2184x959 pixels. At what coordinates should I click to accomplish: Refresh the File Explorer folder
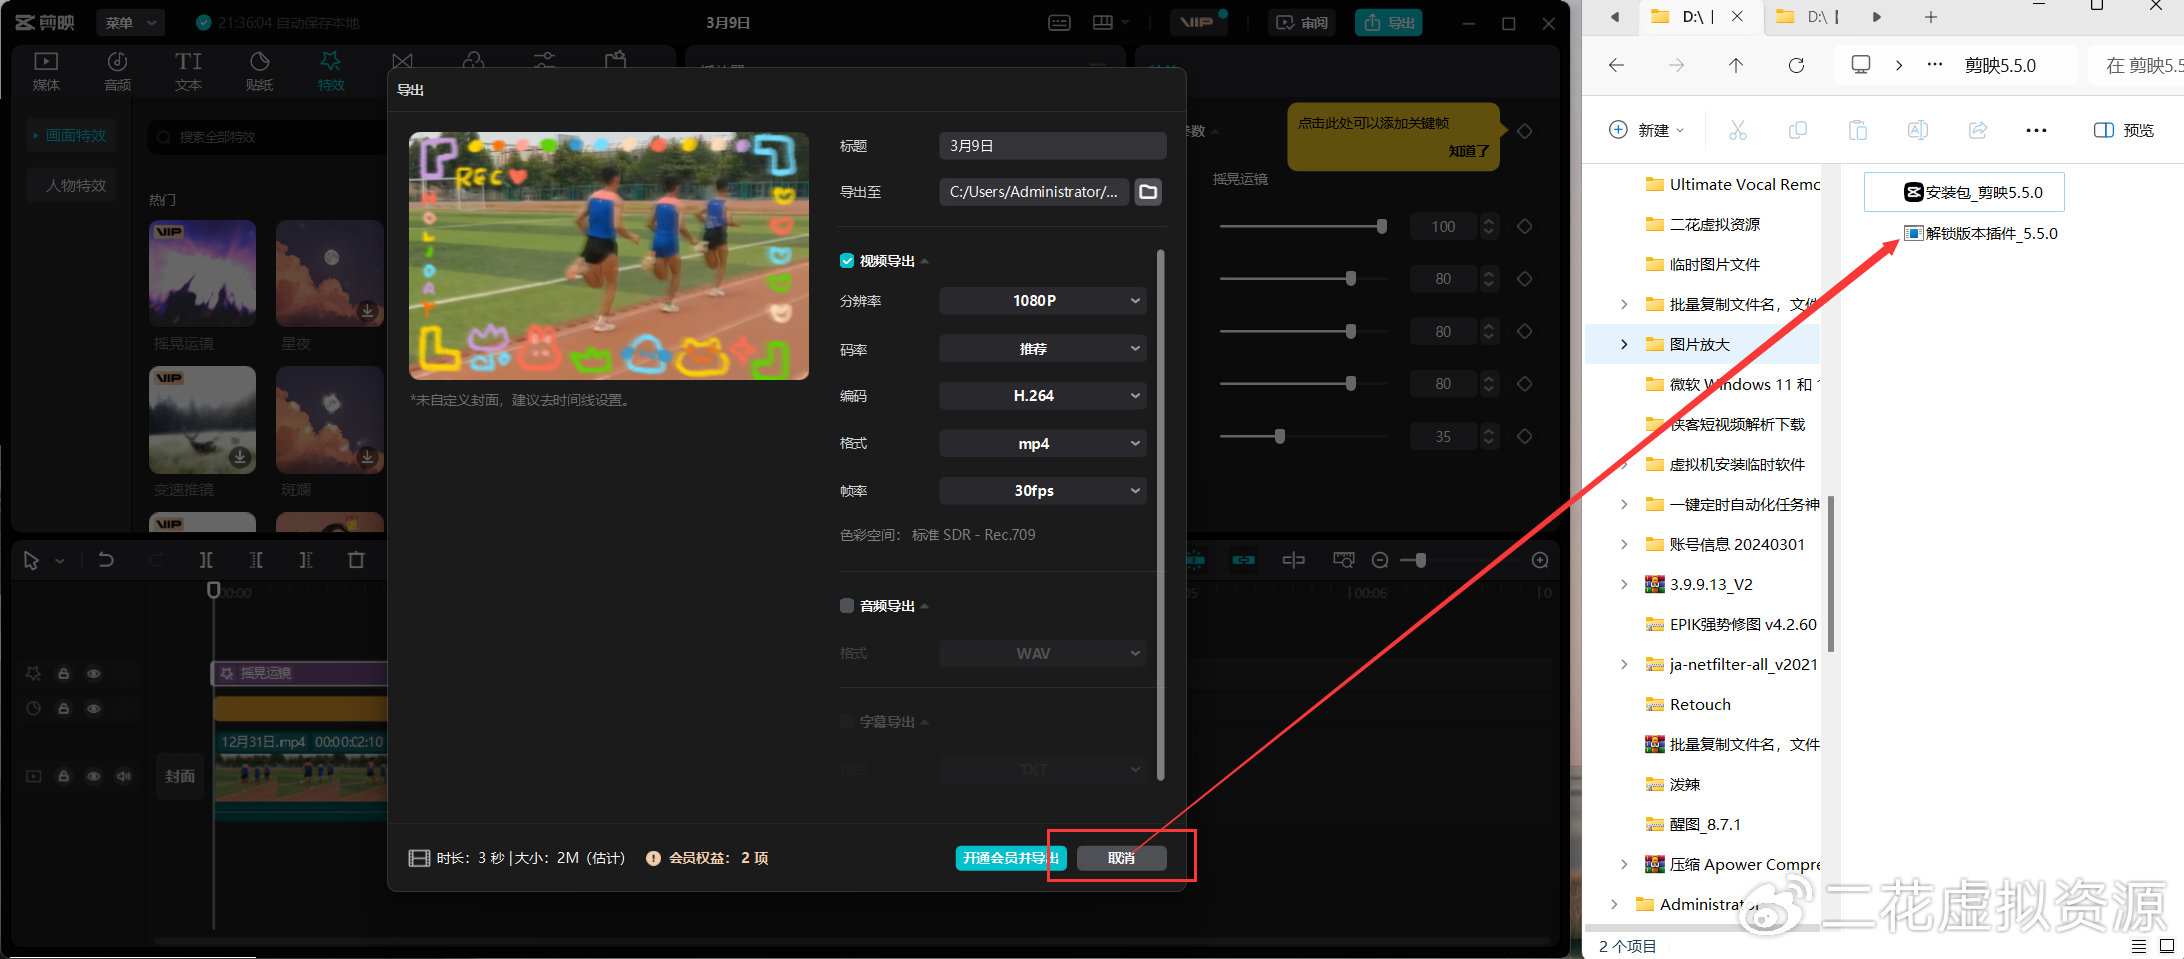pos(1796,65)
